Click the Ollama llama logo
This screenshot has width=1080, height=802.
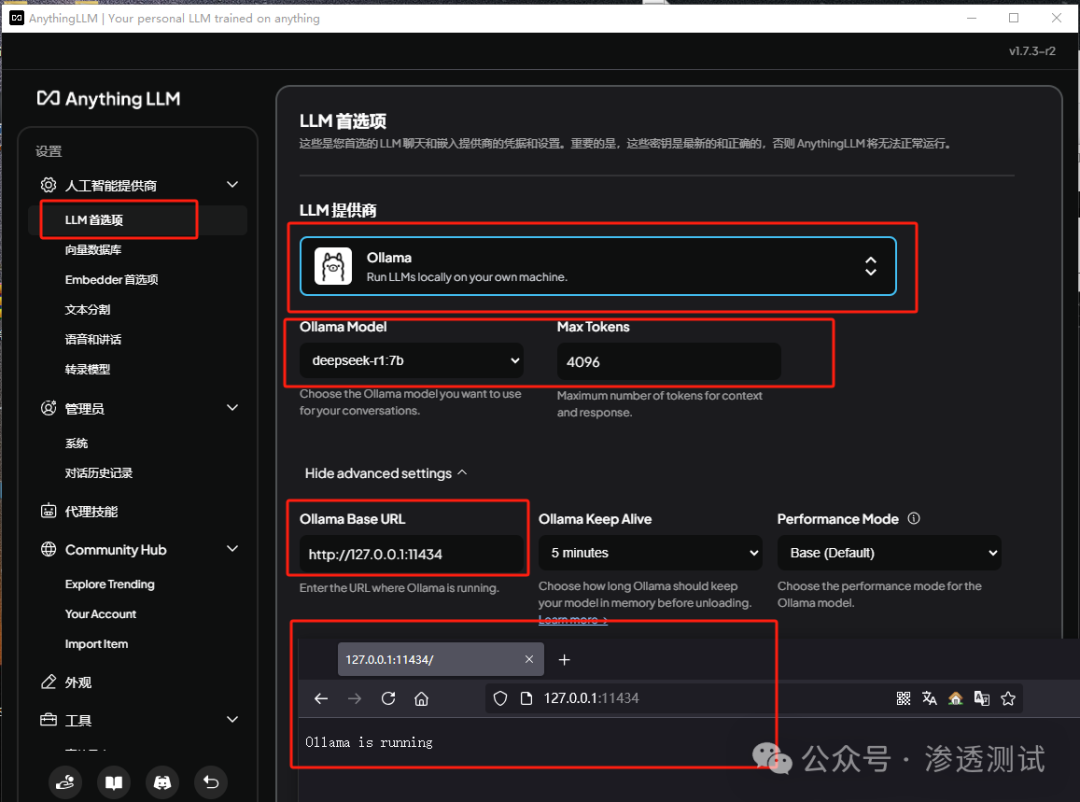pos(333,266)
